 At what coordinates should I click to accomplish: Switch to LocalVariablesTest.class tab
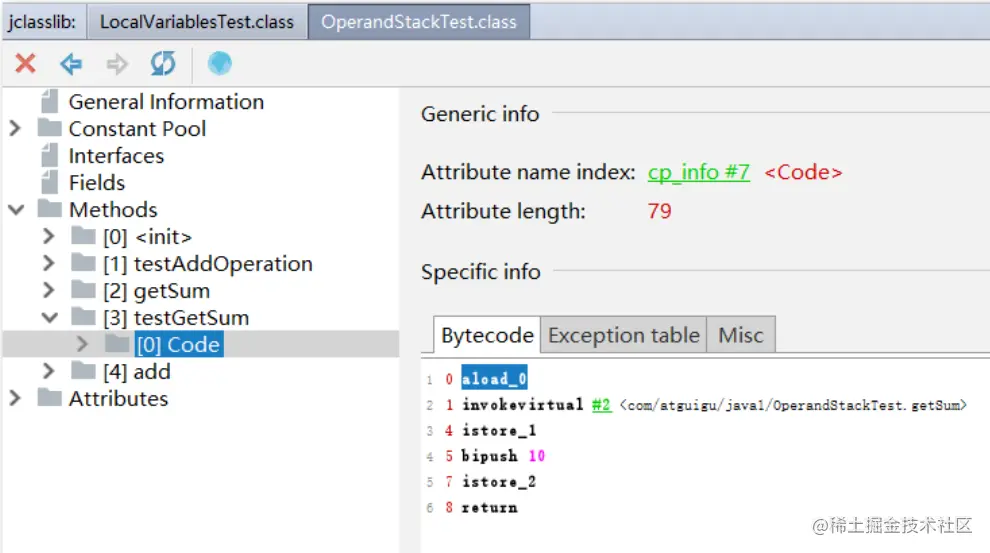coord(197,21)
